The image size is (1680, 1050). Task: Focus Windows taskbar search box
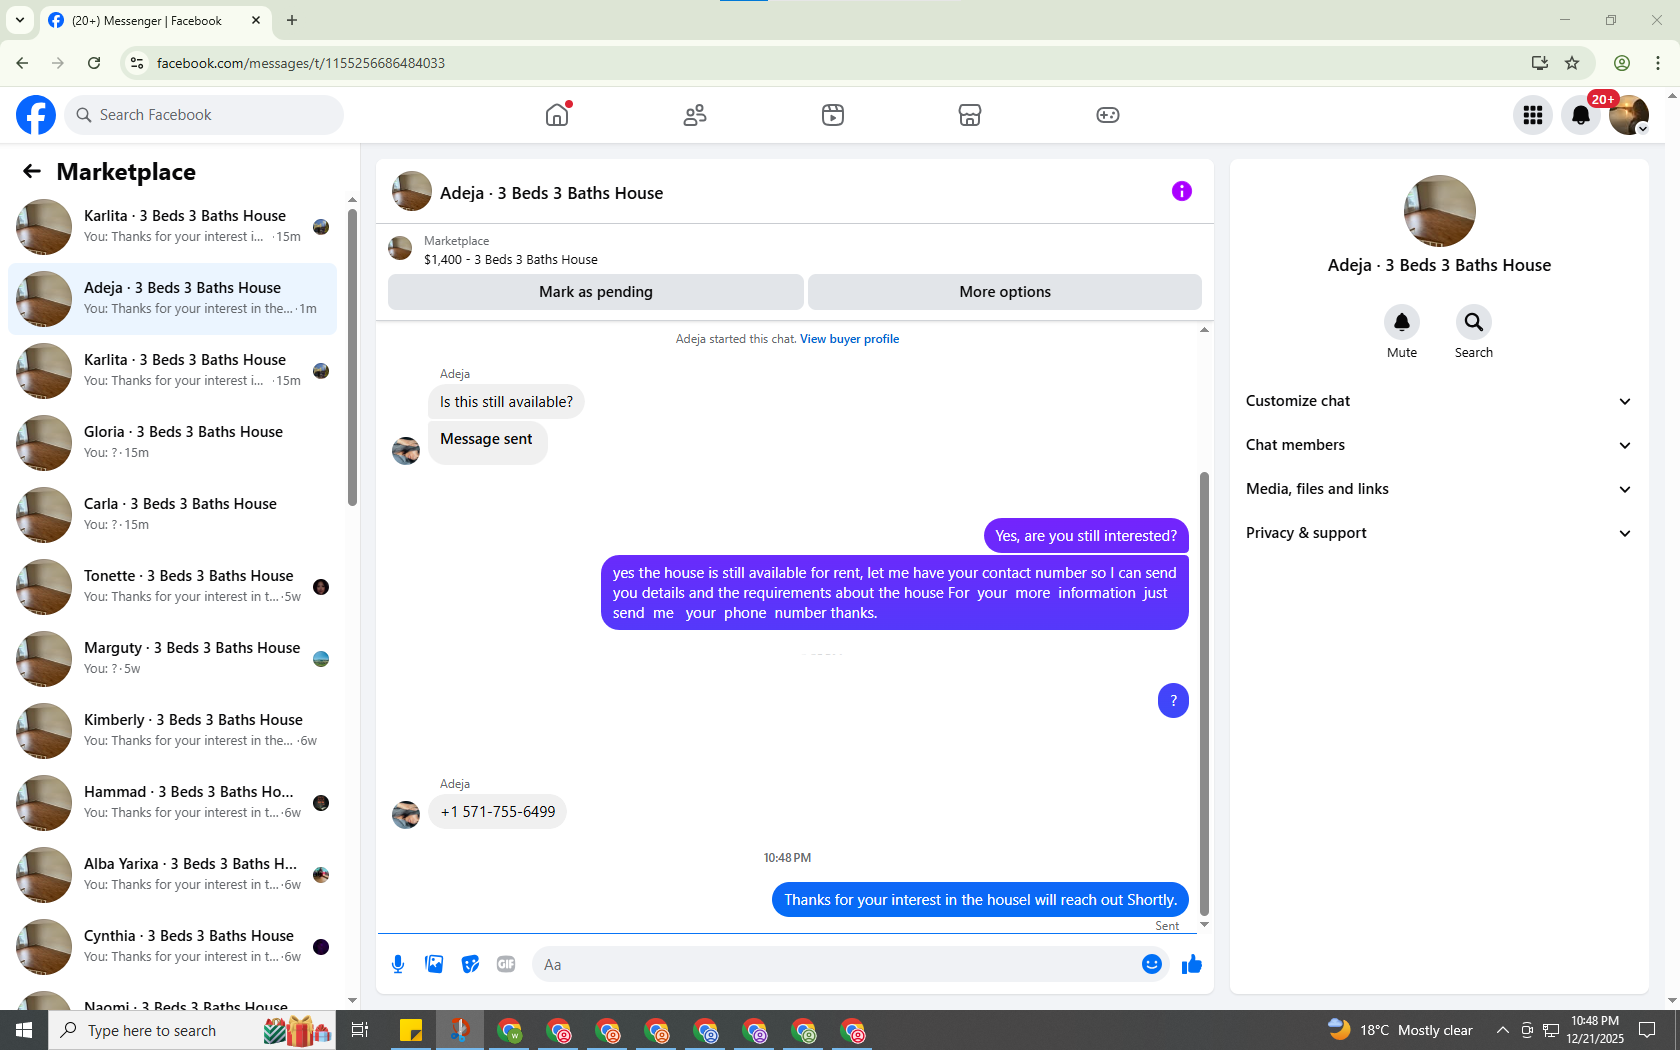coord(192,1030)
